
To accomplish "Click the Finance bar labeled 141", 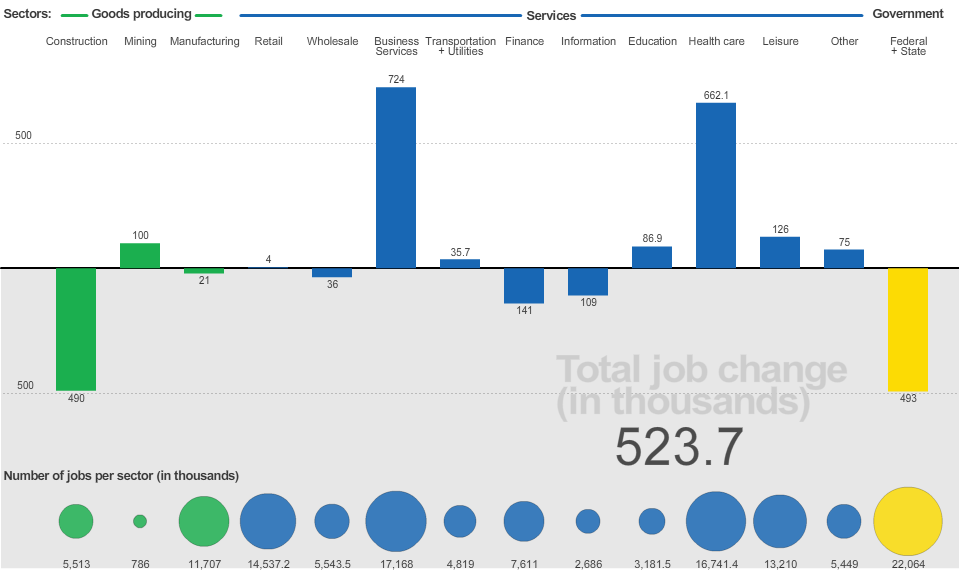I will pyautogui.click(x=524, y=285).
